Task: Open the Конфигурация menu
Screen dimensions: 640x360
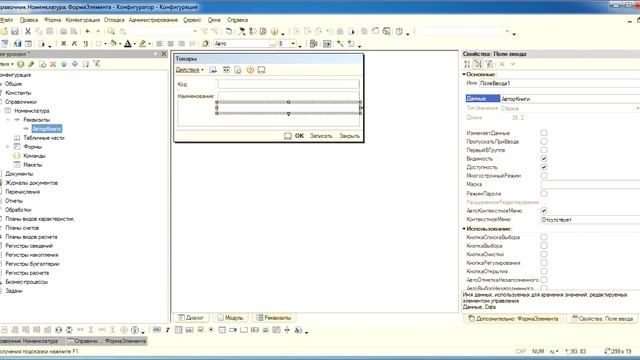Action: 82,20
